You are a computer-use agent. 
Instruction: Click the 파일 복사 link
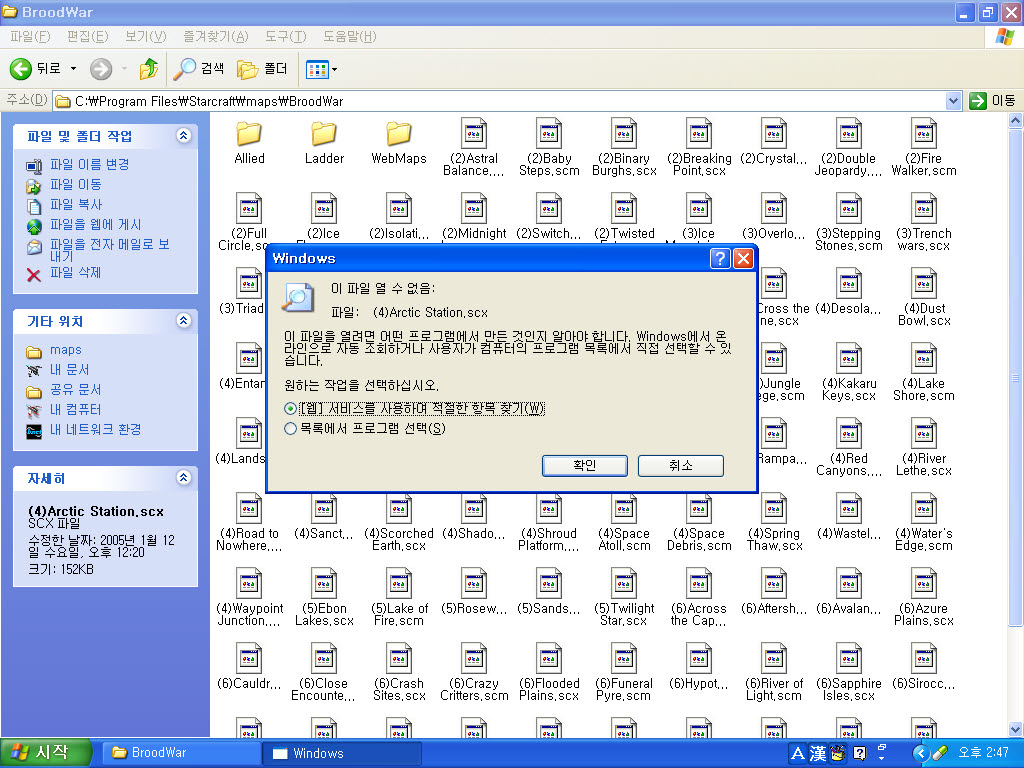tap(76, 205)
